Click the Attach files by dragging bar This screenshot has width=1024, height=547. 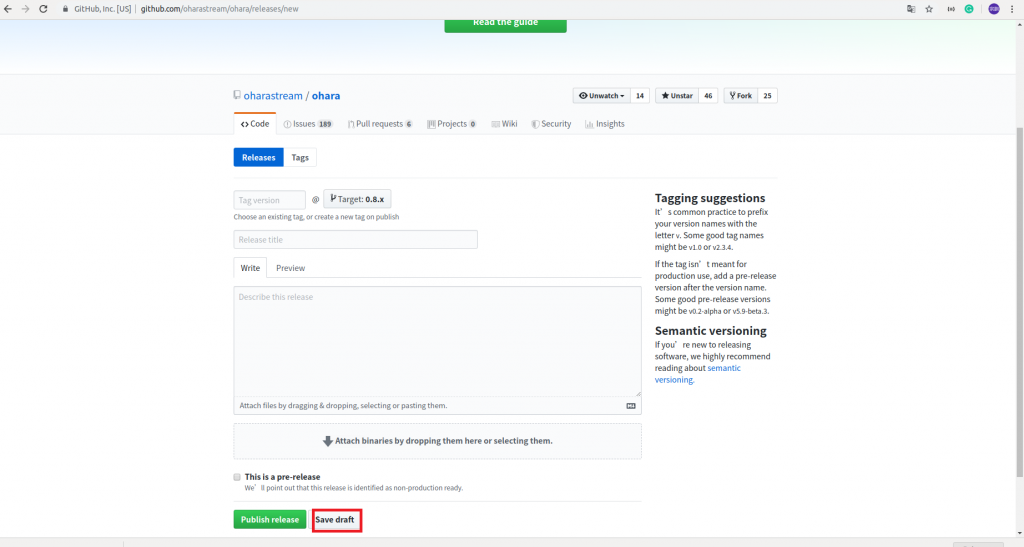(x=438, y=405)
